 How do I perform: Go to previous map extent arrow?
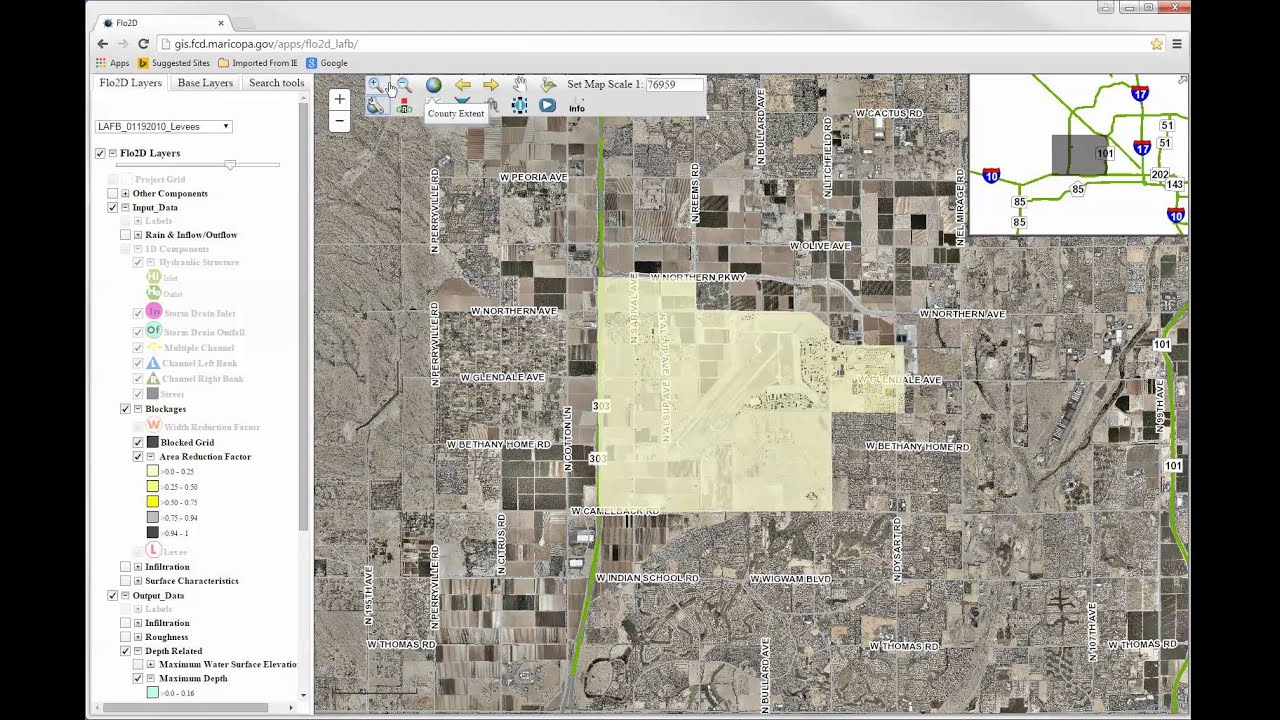click(x=462, y=85)
